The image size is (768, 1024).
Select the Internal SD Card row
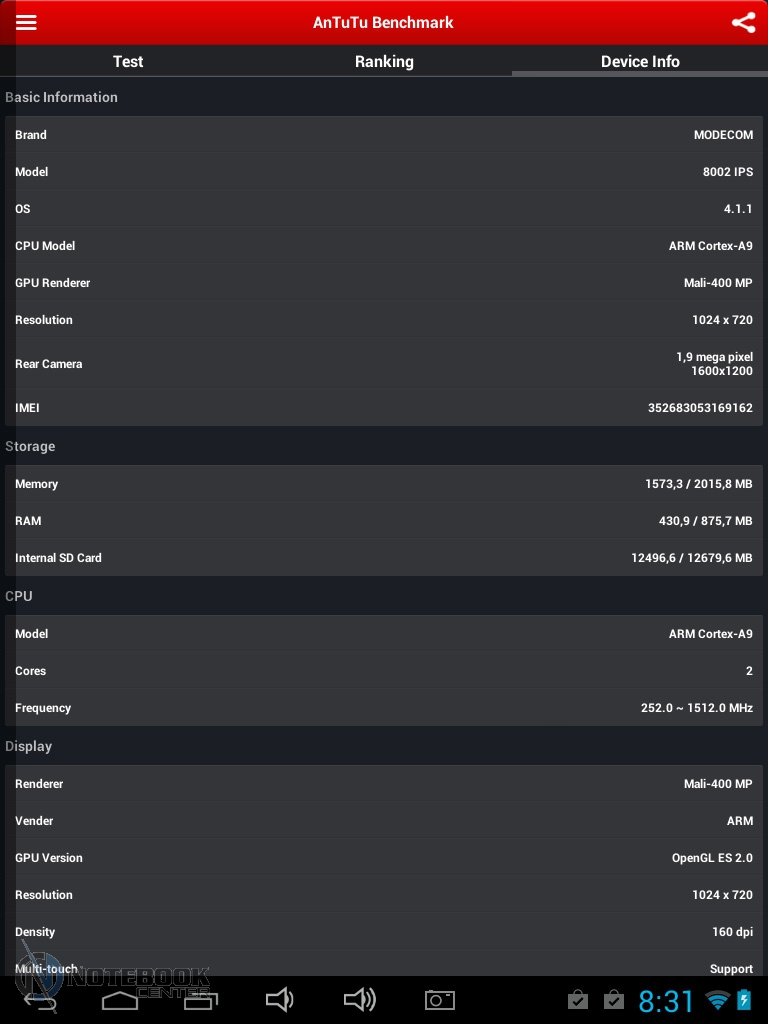[x=384, y=558]
